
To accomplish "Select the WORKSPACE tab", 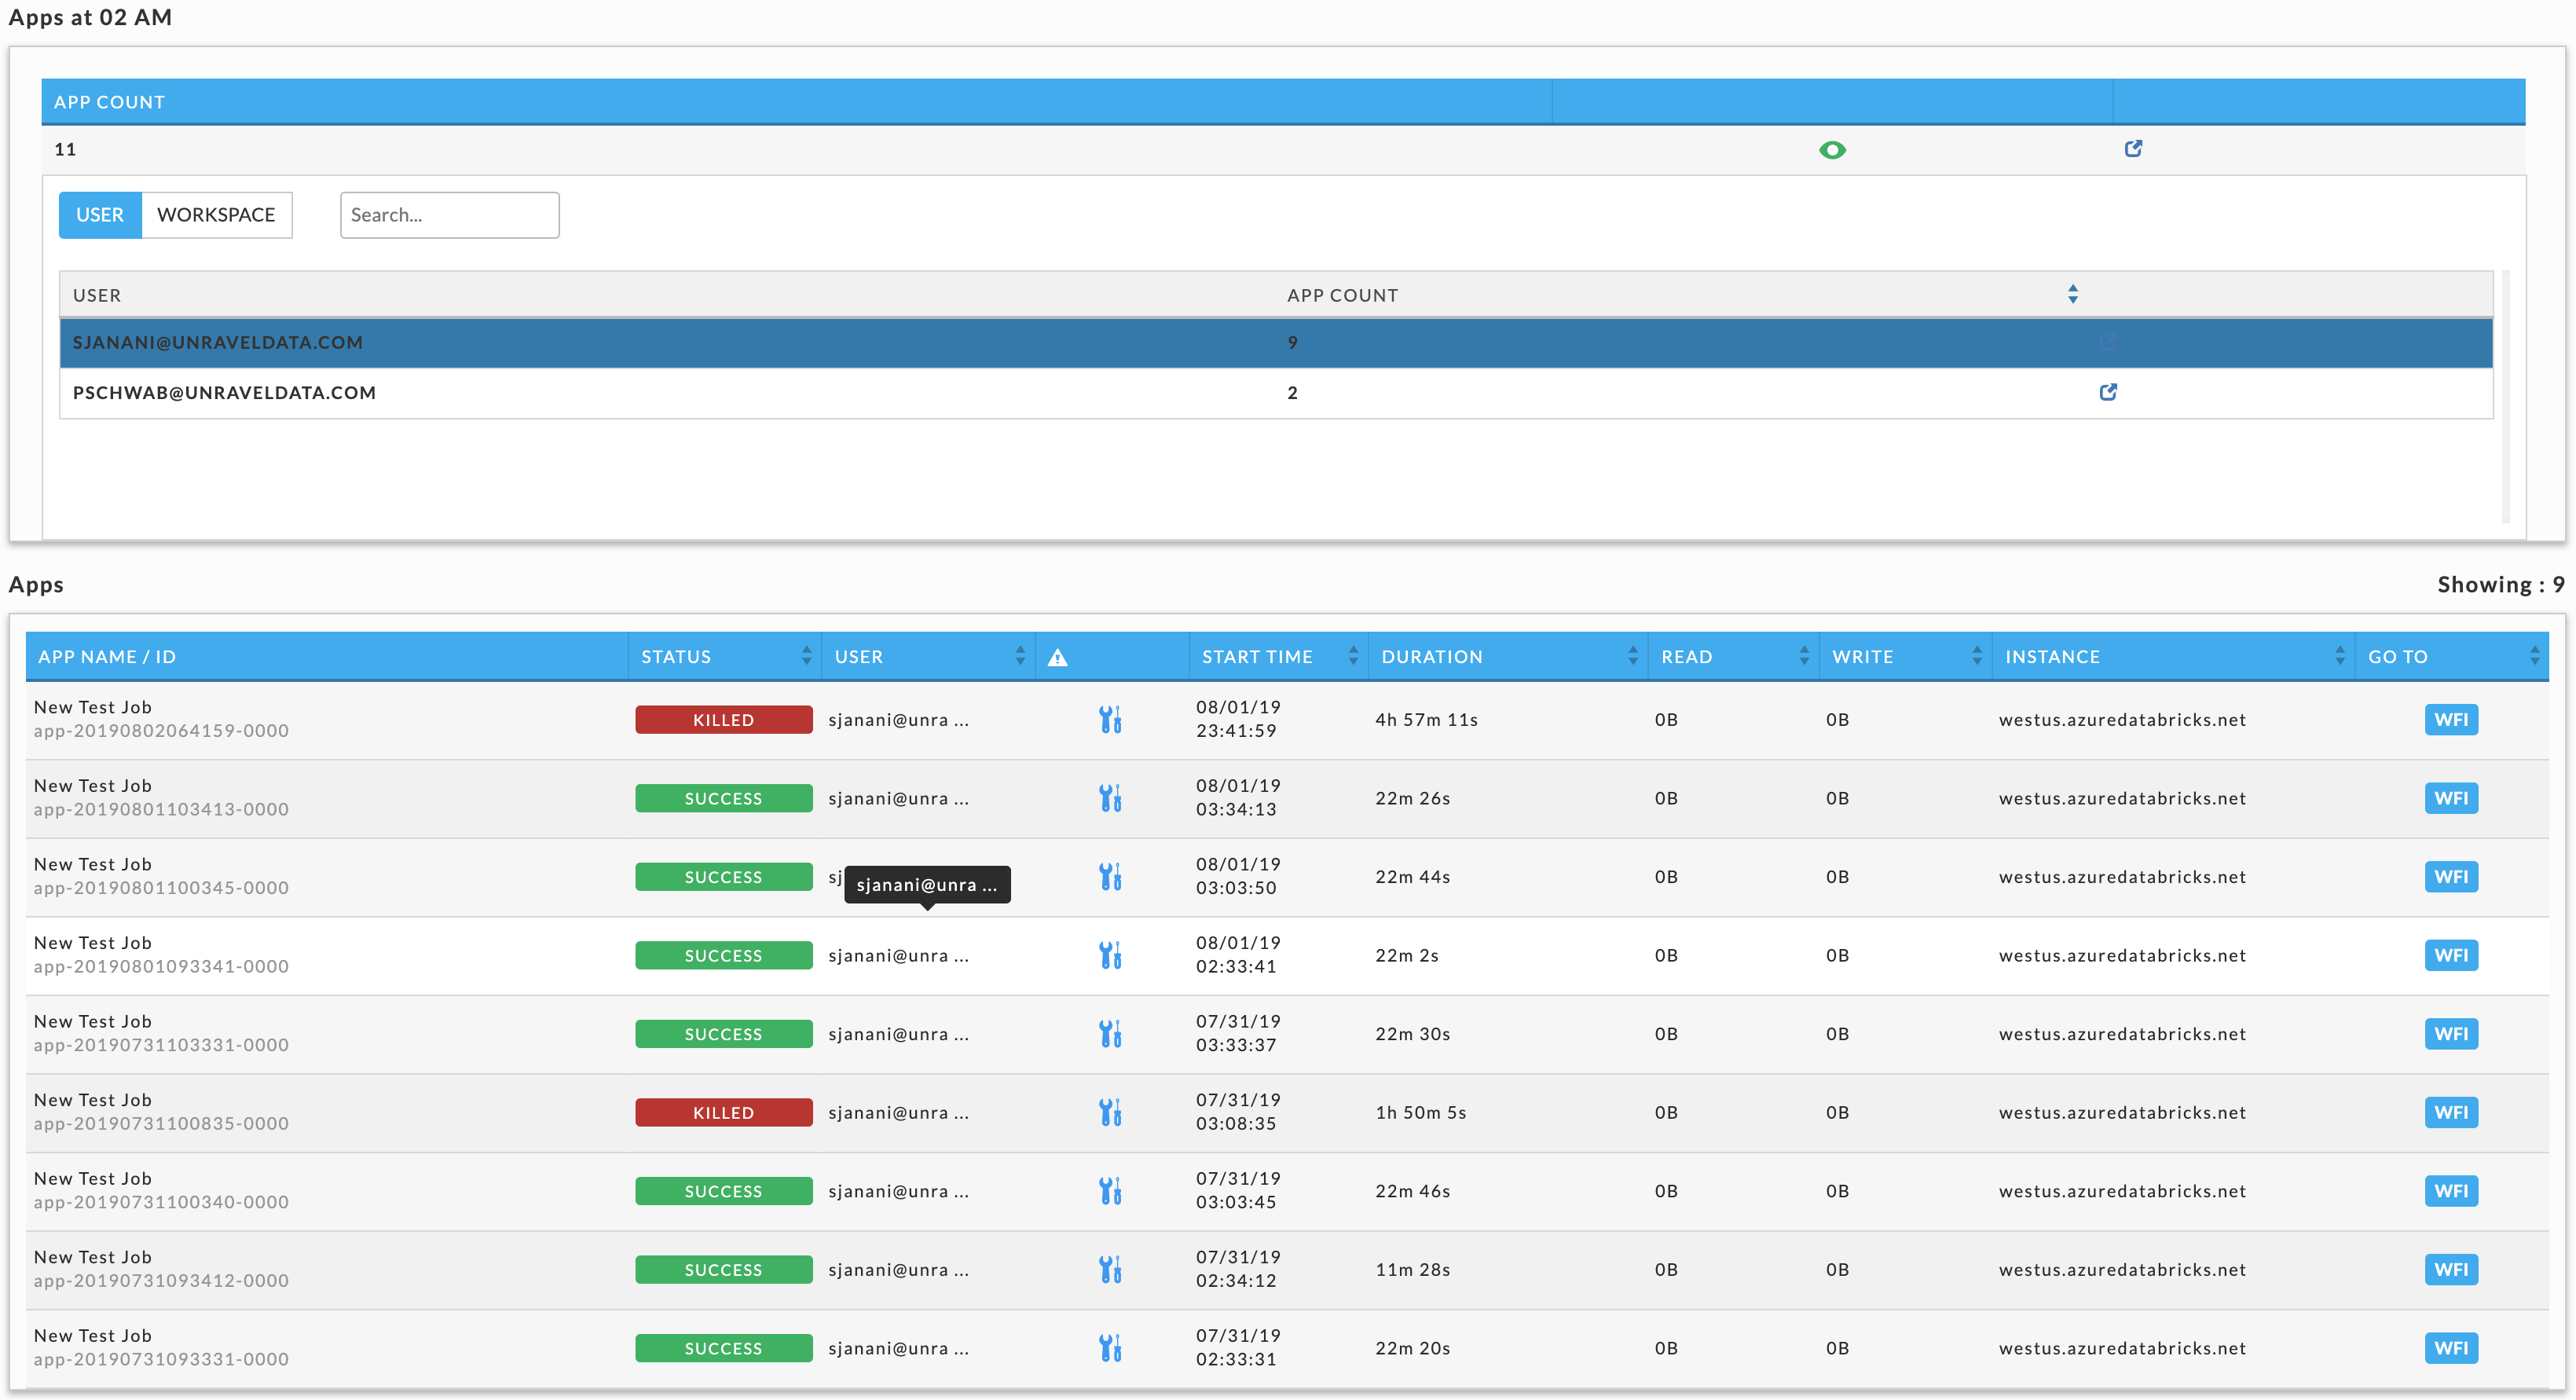I will click(215, 212).
